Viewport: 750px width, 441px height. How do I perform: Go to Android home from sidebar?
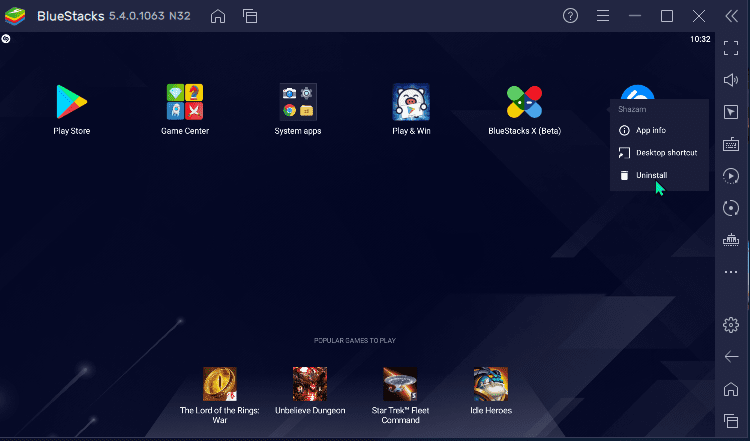coord(731,389)
